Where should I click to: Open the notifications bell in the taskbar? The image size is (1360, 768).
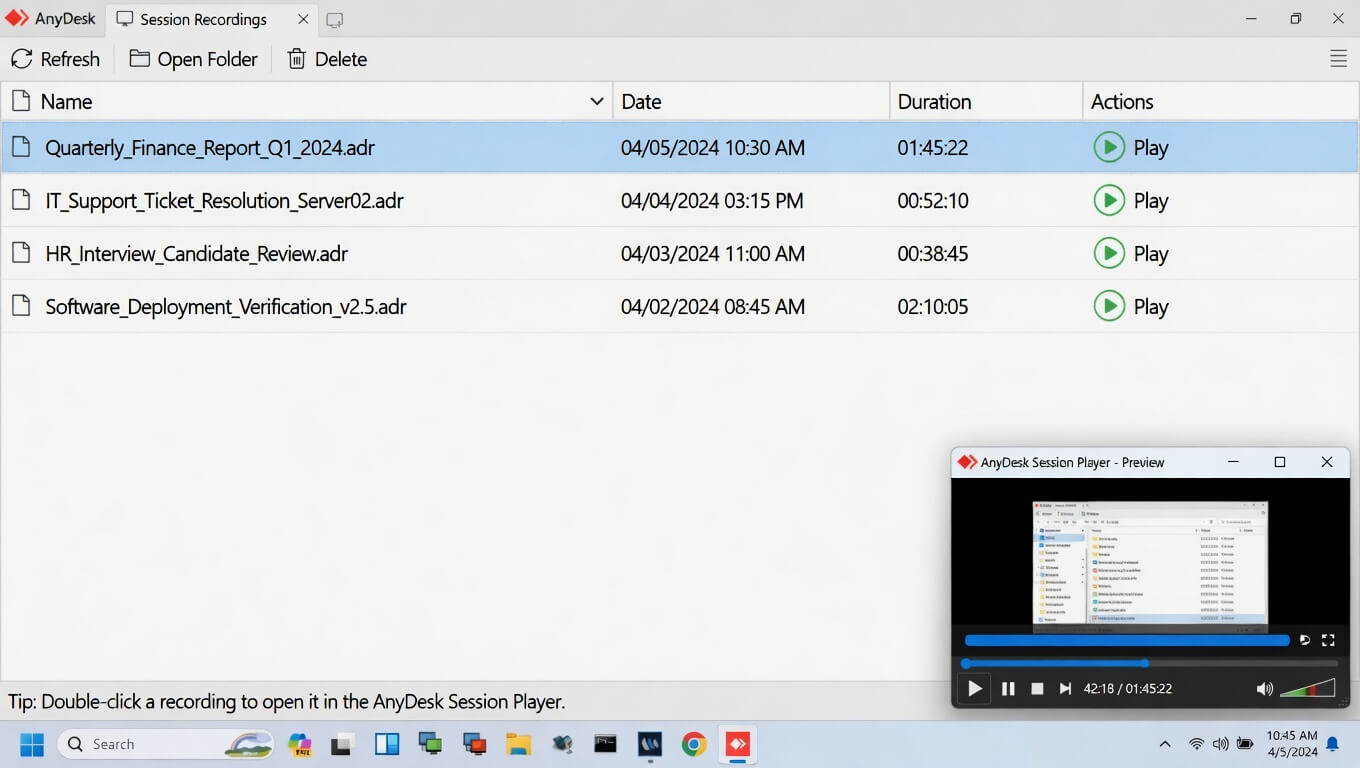click(1332, 744)
